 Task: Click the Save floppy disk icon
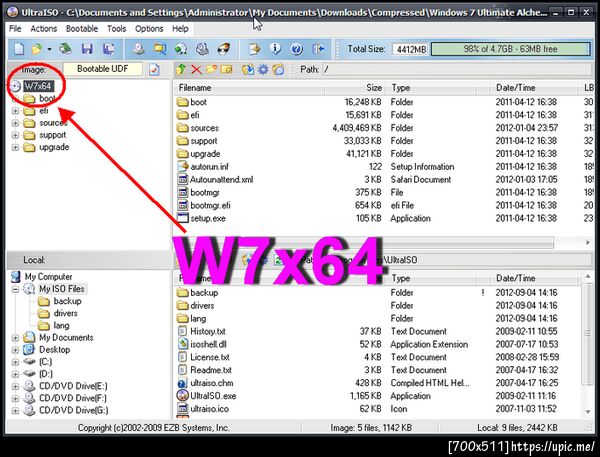pos(87,49)
